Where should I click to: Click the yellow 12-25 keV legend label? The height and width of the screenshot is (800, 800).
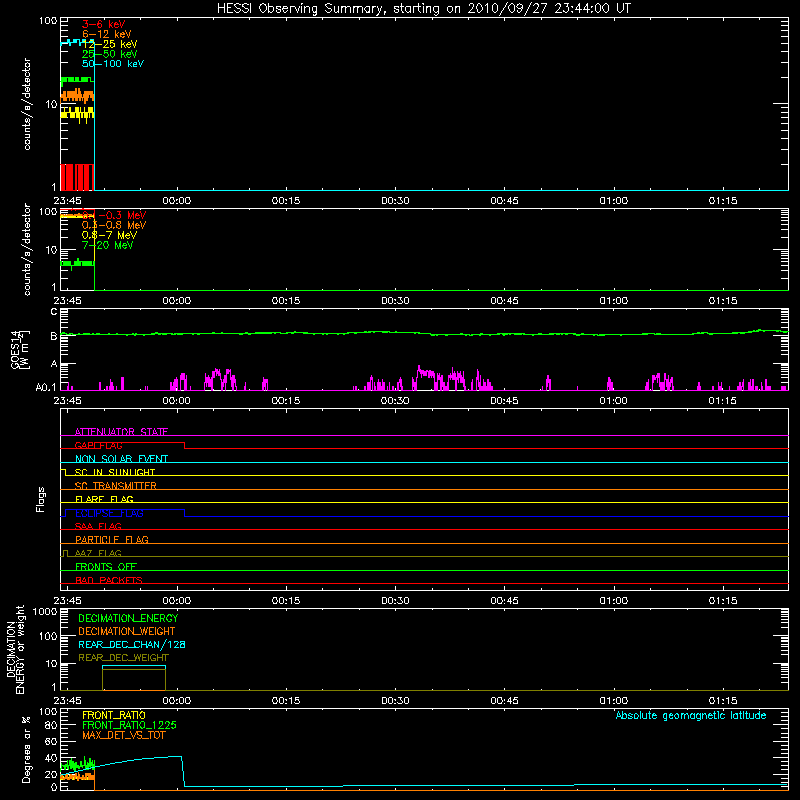110,44
